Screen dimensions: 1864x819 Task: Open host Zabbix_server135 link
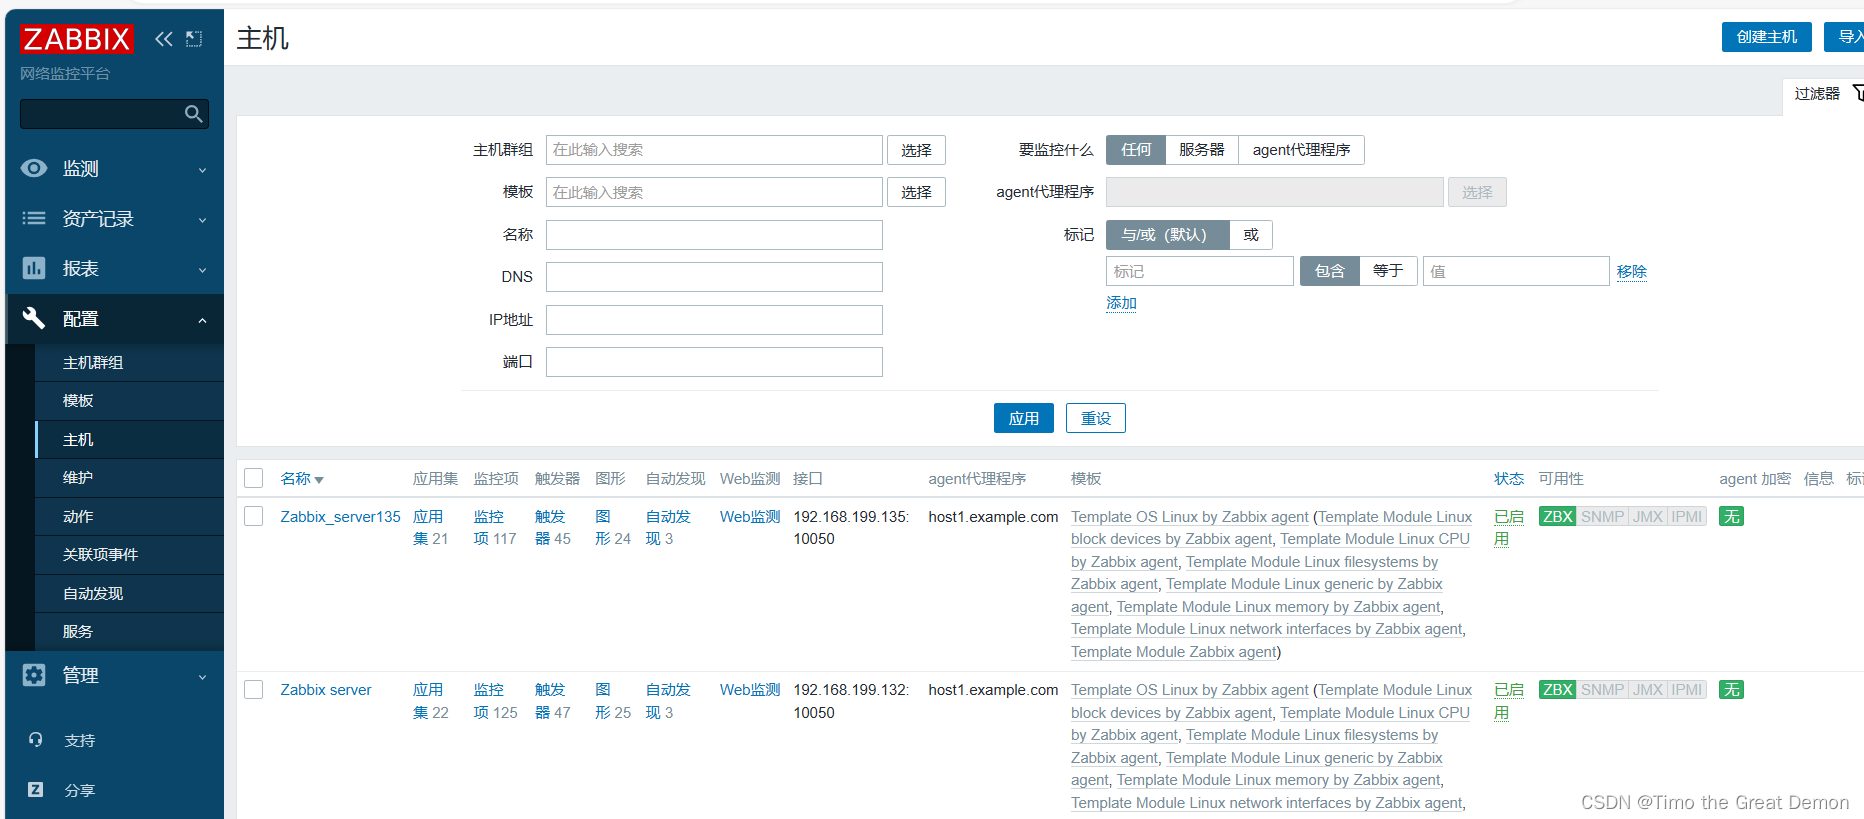[x=340, y=517]
